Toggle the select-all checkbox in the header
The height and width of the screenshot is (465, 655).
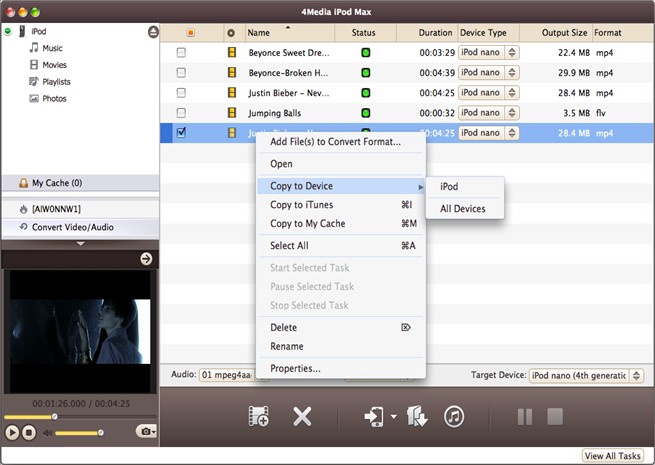click(190, 33)
